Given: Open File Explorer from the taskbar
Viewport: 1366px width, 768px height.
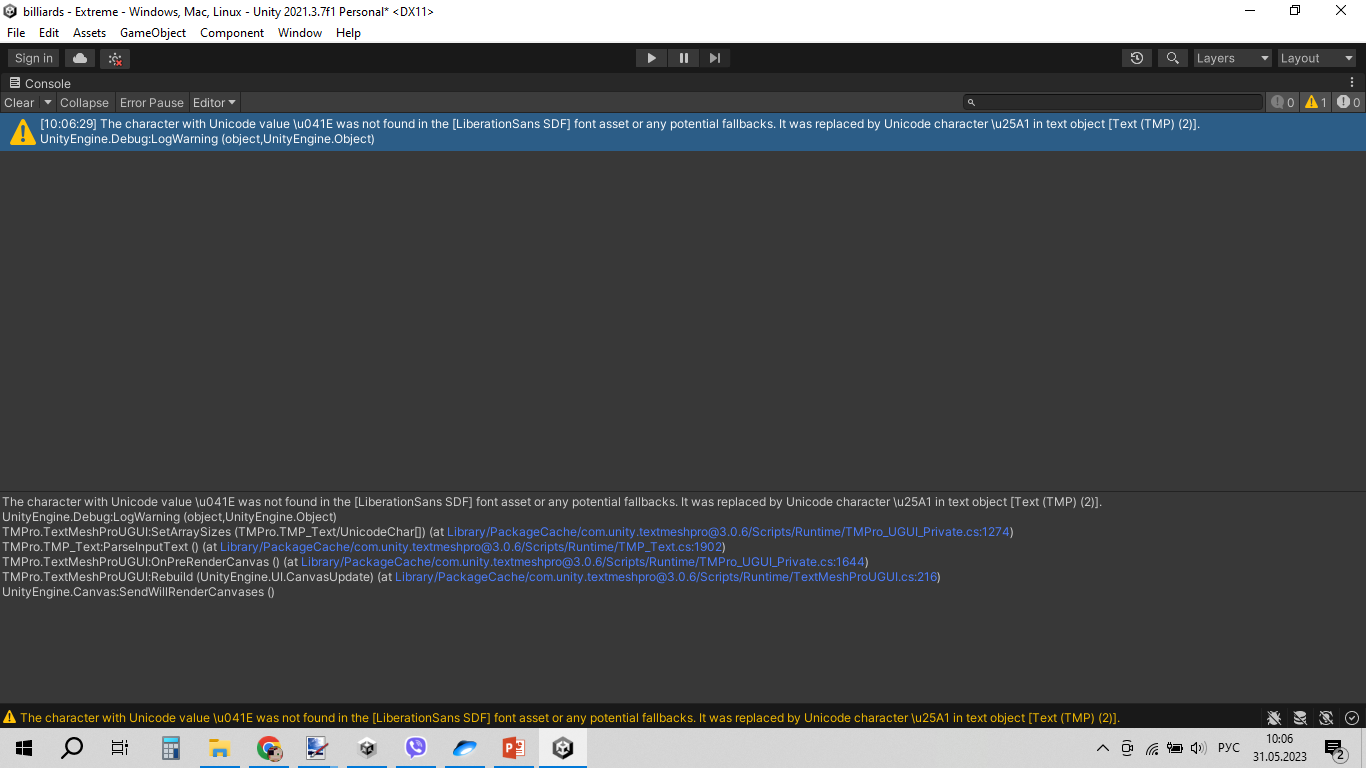Looking at the screenshot, I should point(219,748).
